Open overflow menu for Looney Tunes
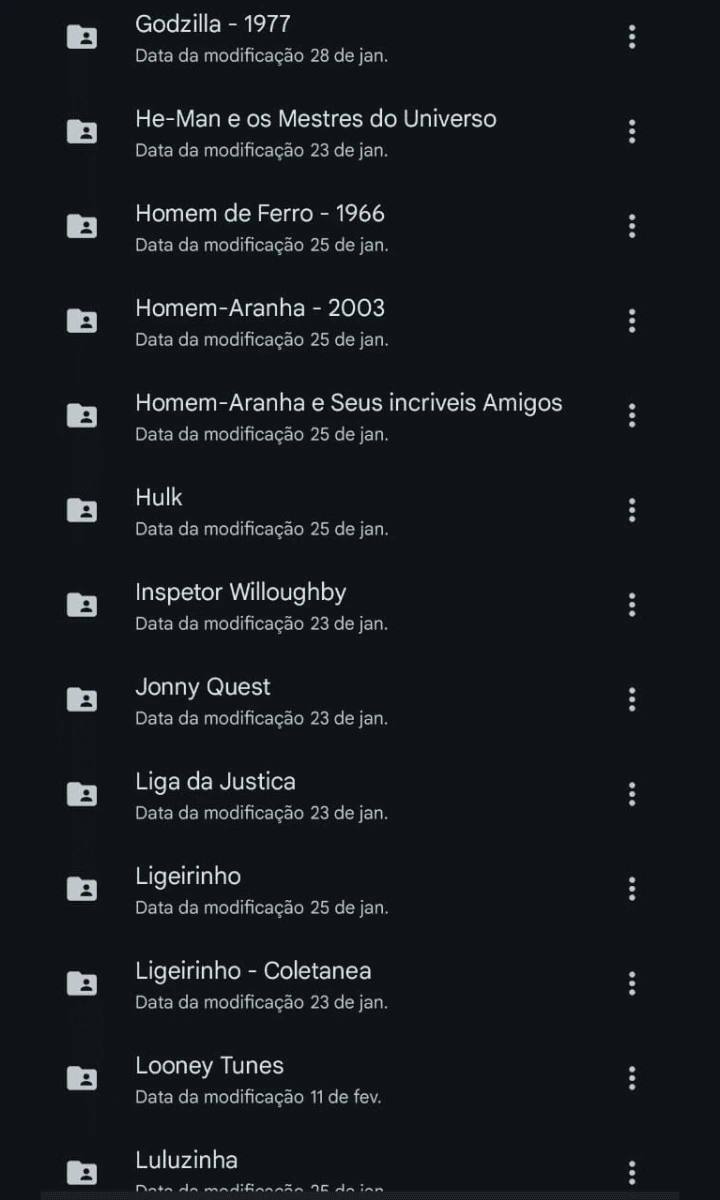Image resolution: width=720 pixels, height=1200 pixels. (x=632, y=1078)
